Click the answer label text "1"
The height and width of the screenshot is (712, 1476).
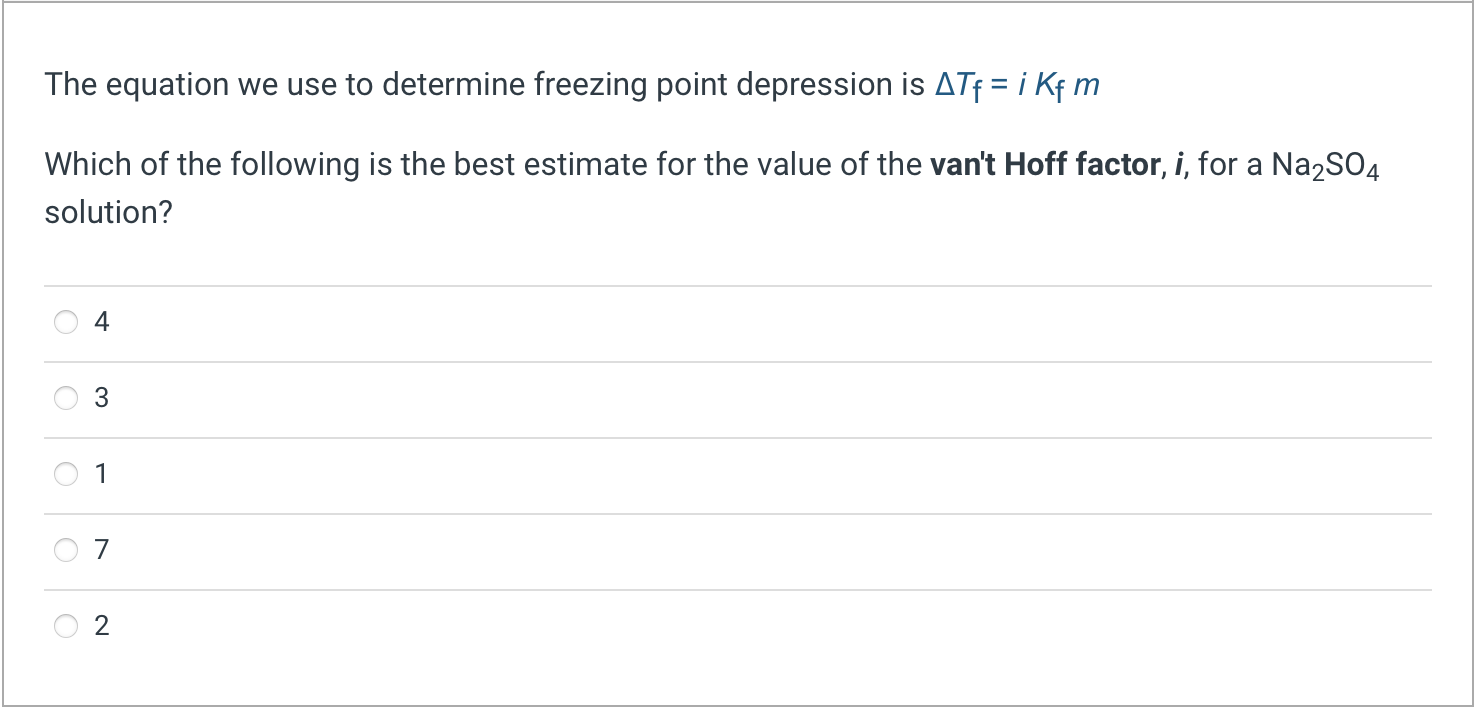[x=101, y=474]
